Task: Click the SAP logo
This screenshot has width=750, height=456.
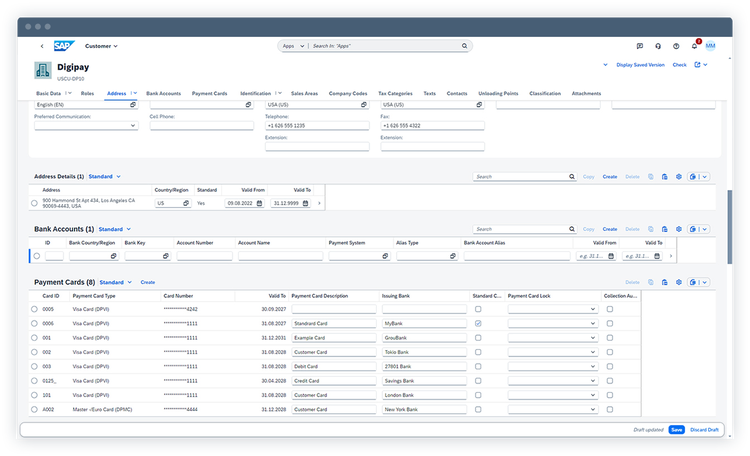Action: tap(64, 46)
